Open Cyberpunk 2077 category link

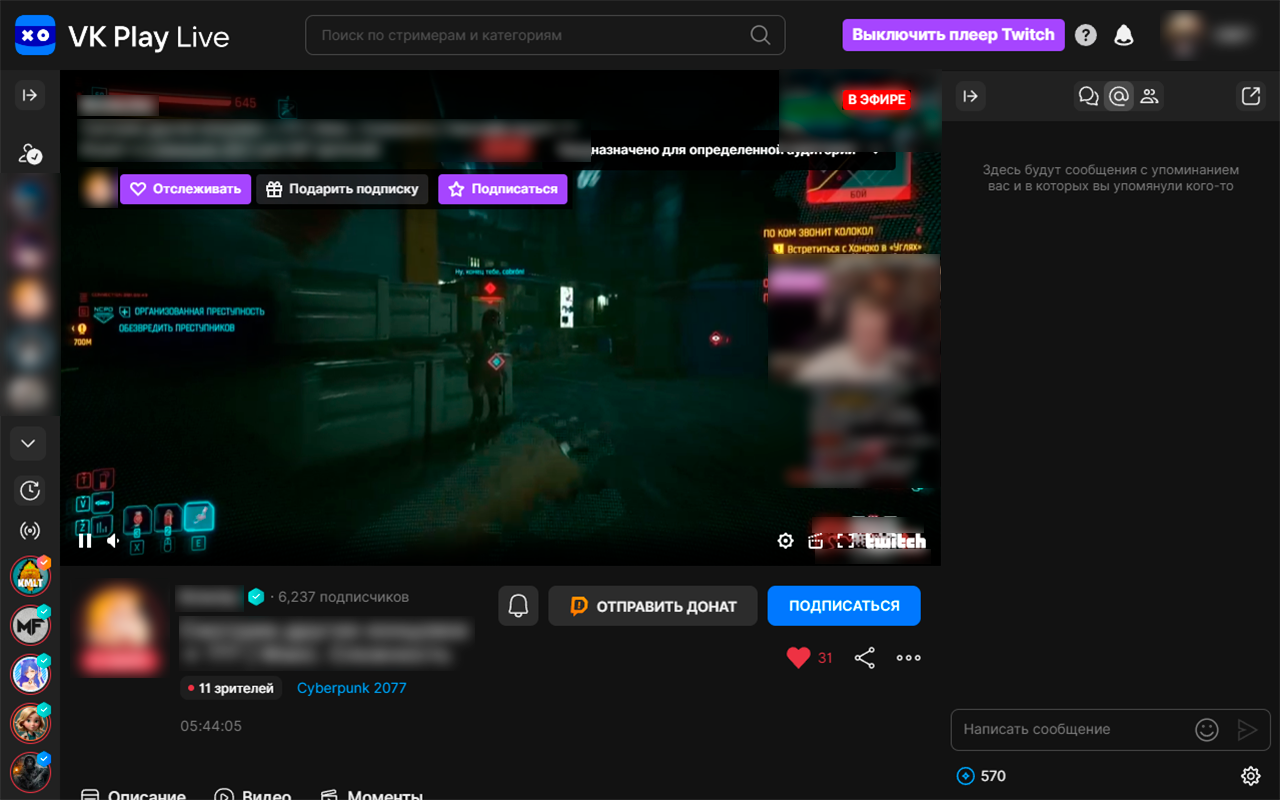pyautogui.click(x=352, y=688)
